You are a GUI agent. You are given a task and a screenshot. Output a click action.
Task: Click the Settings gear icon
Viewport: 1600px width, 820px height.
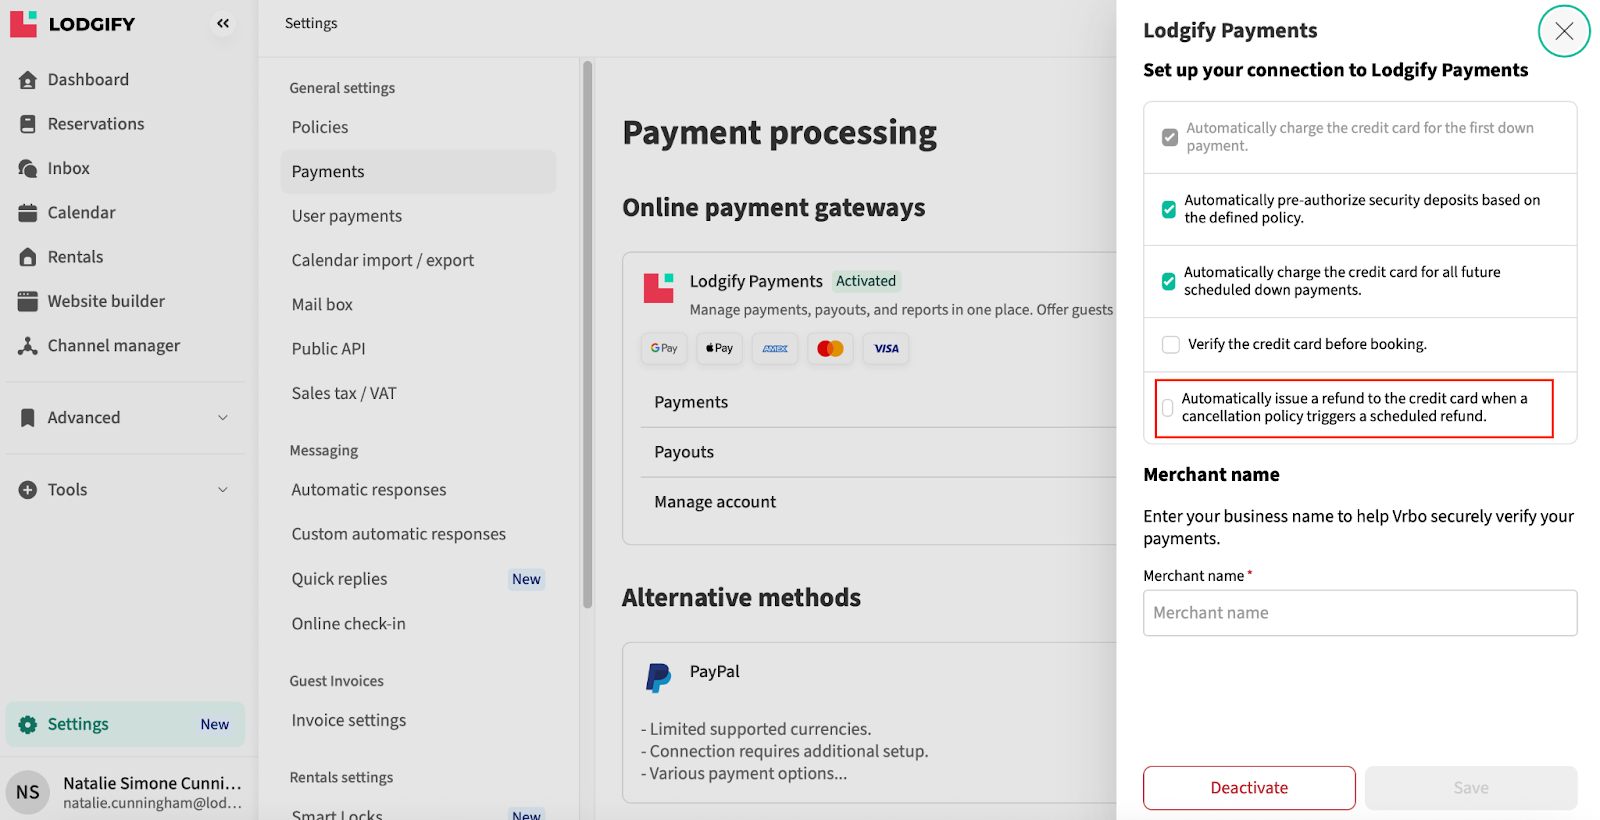[28, 725]
